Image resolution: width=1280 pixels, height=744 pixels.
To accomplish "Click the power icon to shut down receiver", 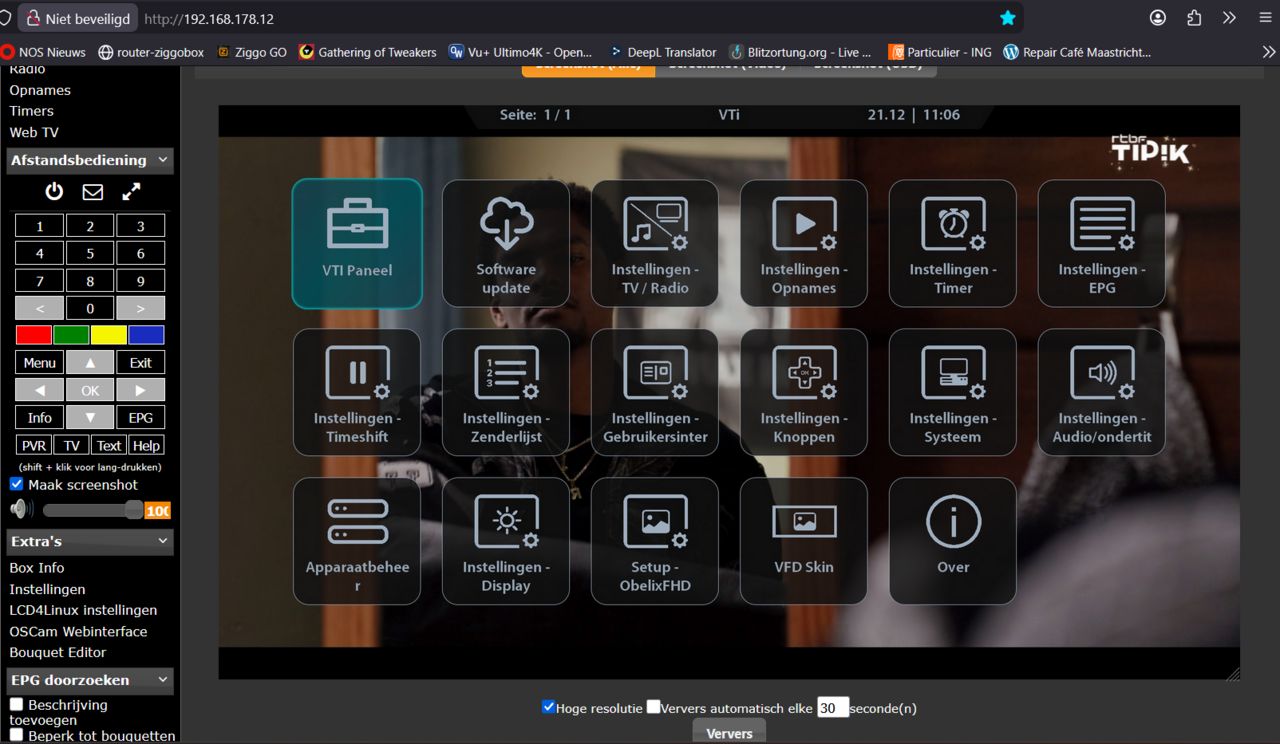I will click(54, 191).
